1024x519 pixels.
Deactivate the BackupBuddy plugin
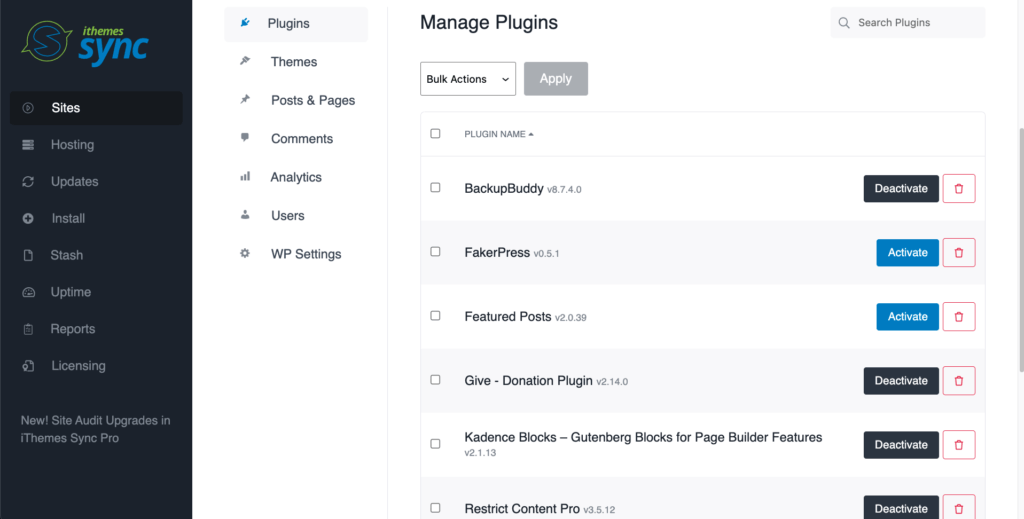pos(901,189)
